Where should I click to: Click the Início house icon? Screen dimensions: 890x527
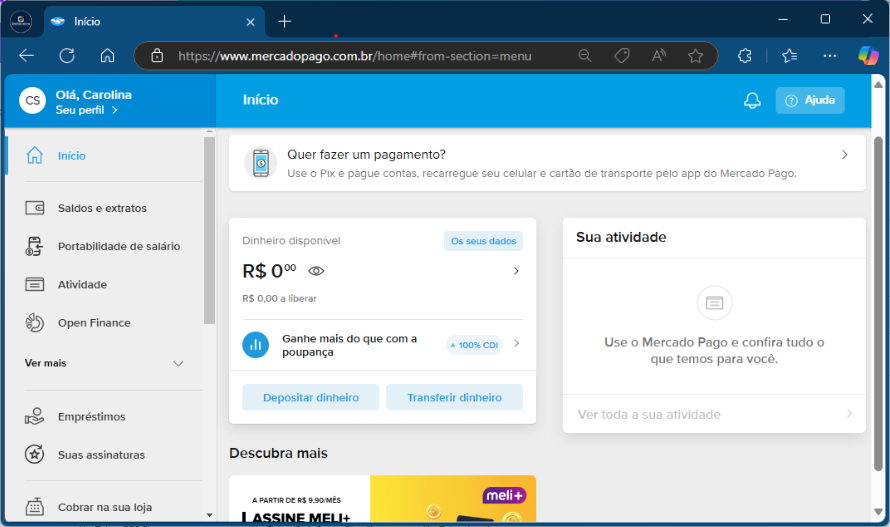coord(35,155)
